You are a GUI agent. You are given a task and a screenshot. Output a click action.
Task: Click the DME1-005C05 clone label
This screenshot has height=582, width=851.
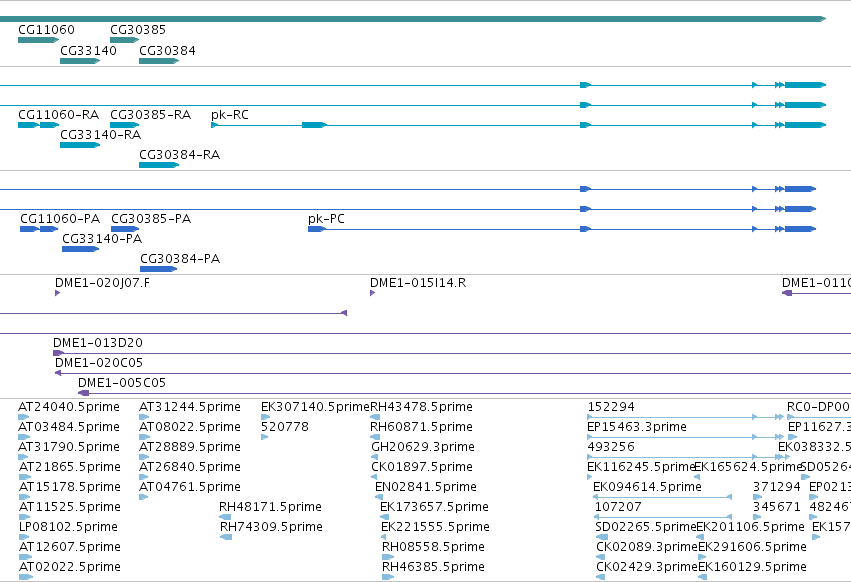(x=122, y=383)
